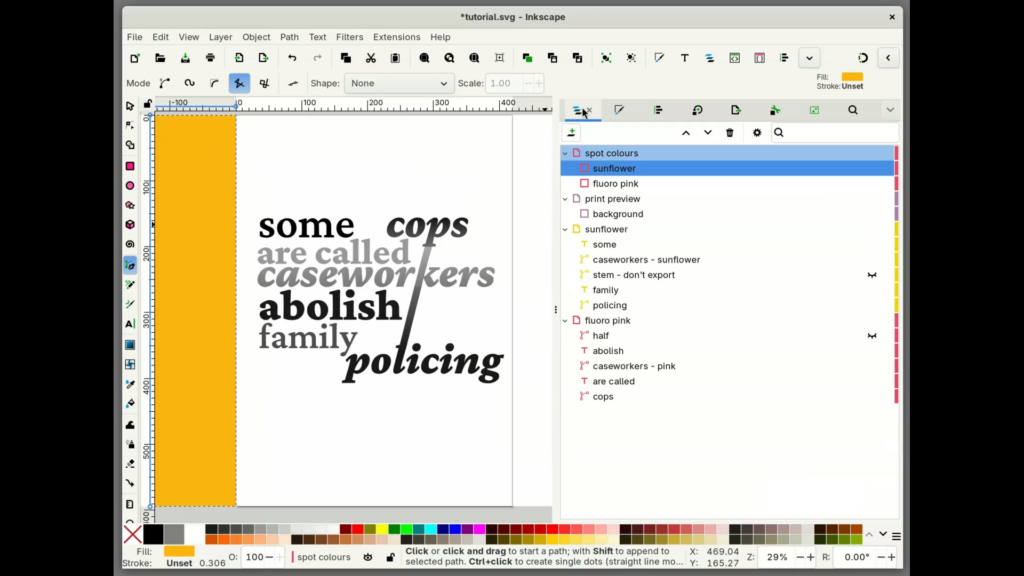
Task: Raise the selected object with the up arrow
Action: pyautogui.click(x=686, y=132)
